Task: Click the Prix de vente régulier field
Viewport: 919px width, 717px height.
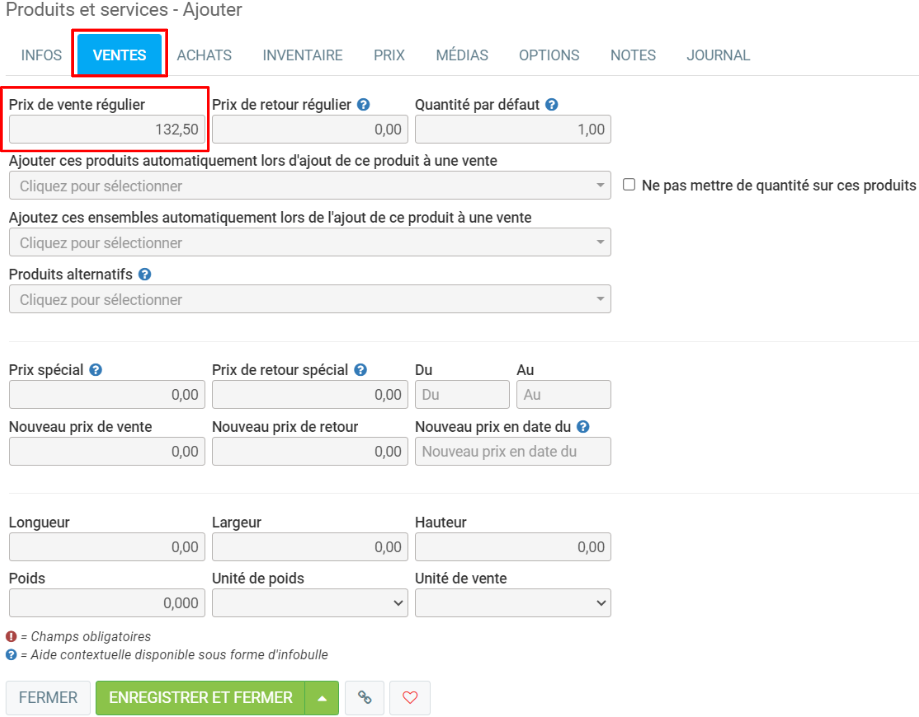Action: click(107, 129)
